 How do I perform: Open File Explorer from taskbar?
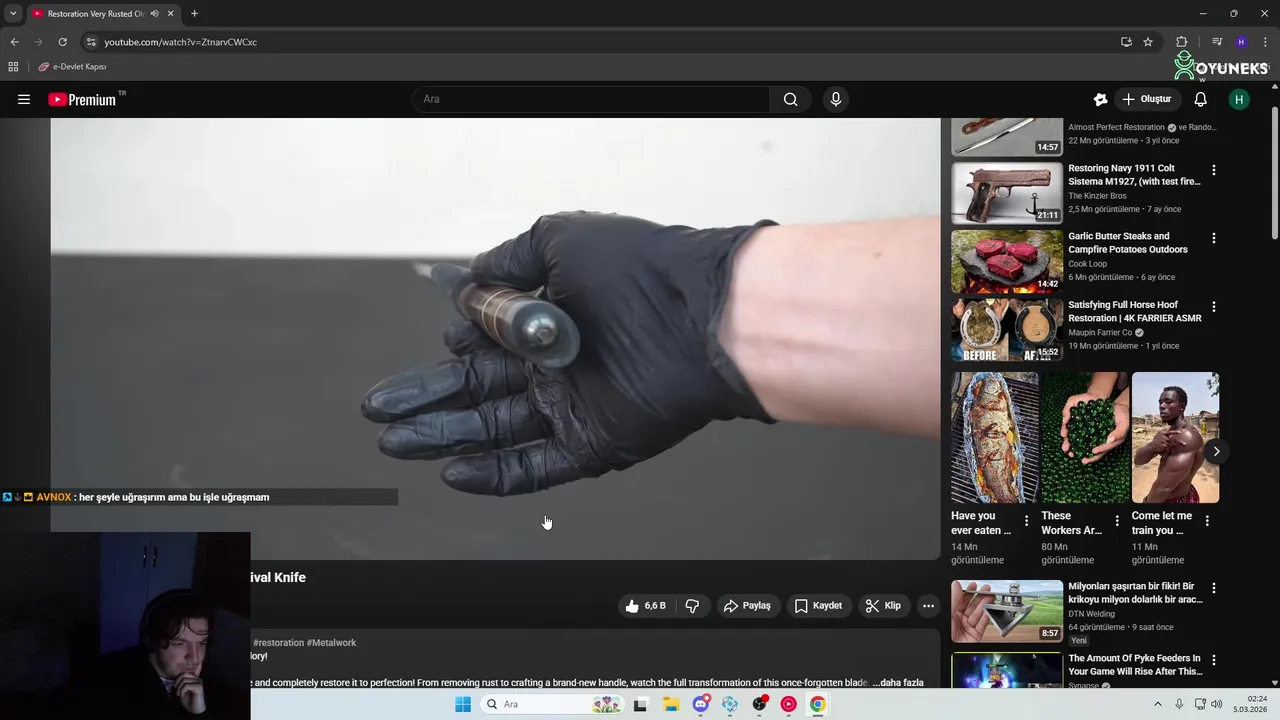[x=671, y=704]
